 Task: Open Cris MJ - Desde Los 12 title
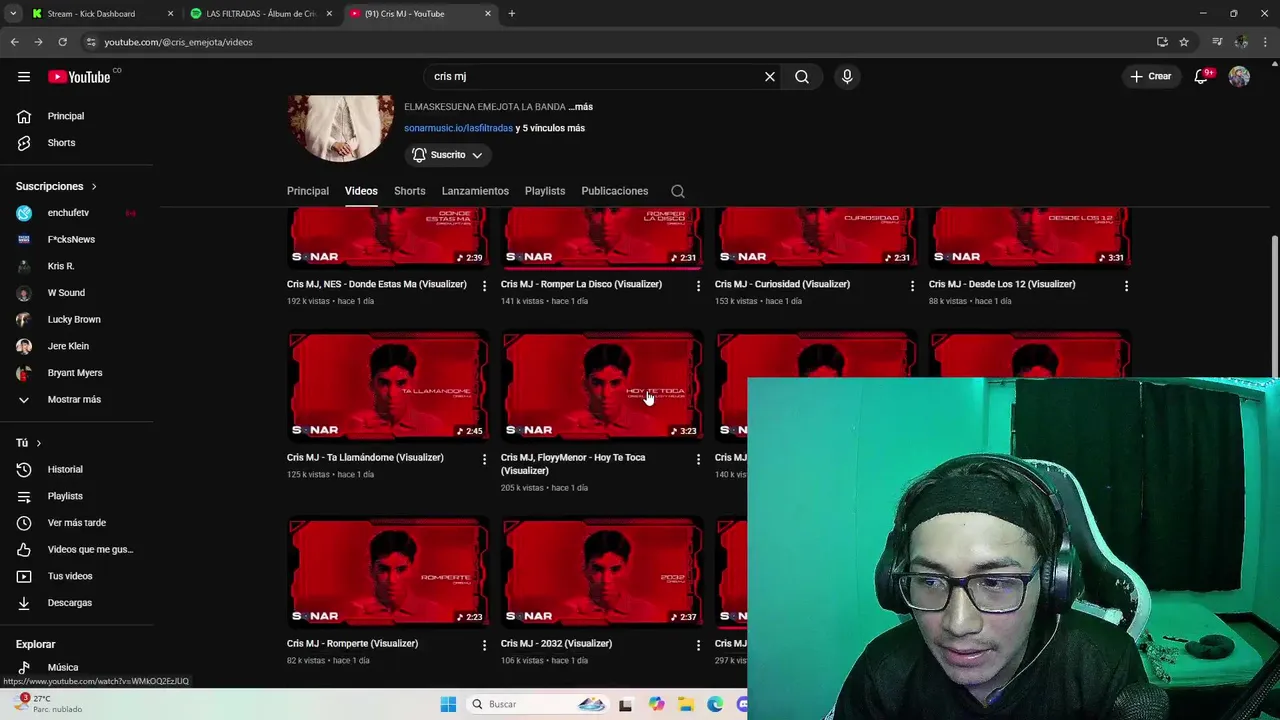[x=1002, y=284]
